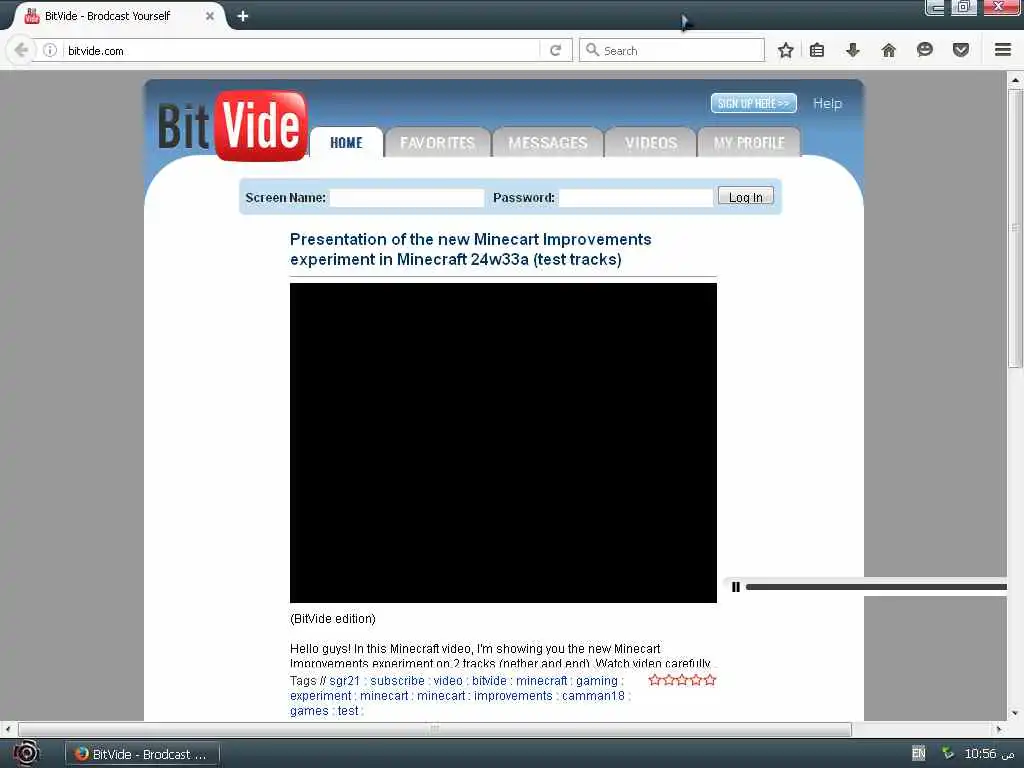Viewport: 1024px width, 768px height.
Task: Open the VIDEOS tab
Action: (650, 142)
